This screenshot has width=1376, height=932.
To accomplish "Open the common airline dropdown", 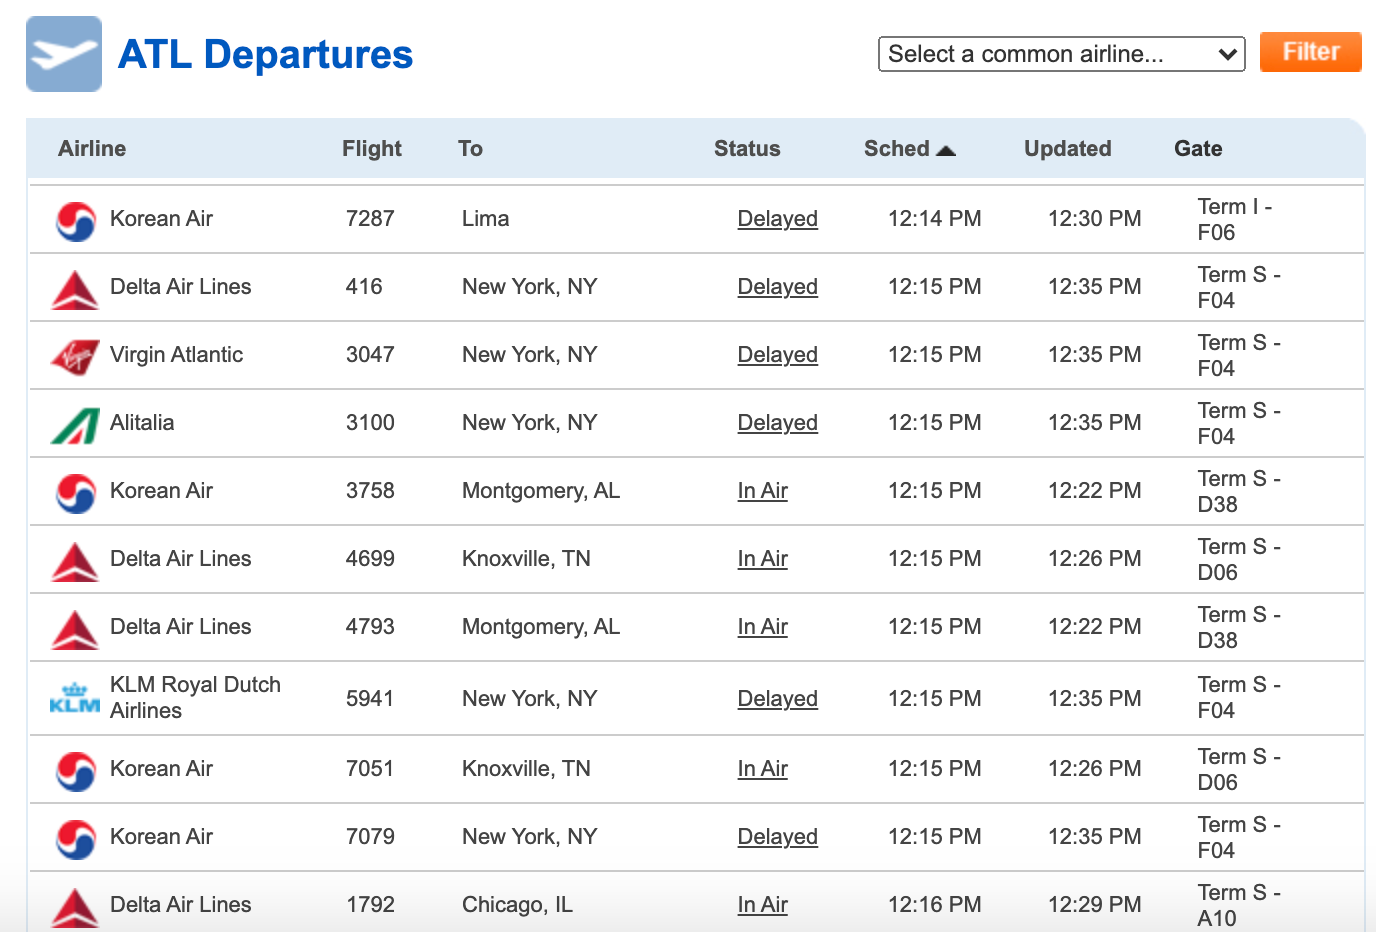I will (x=1061, y=54).
